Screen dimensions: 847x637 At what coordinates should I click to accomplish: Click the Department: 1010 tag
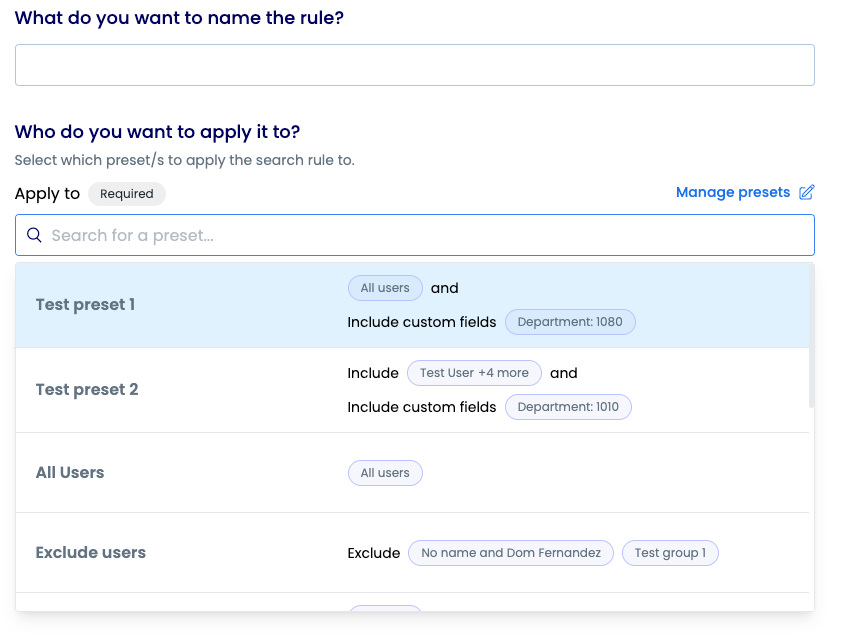tap(568, 407)
